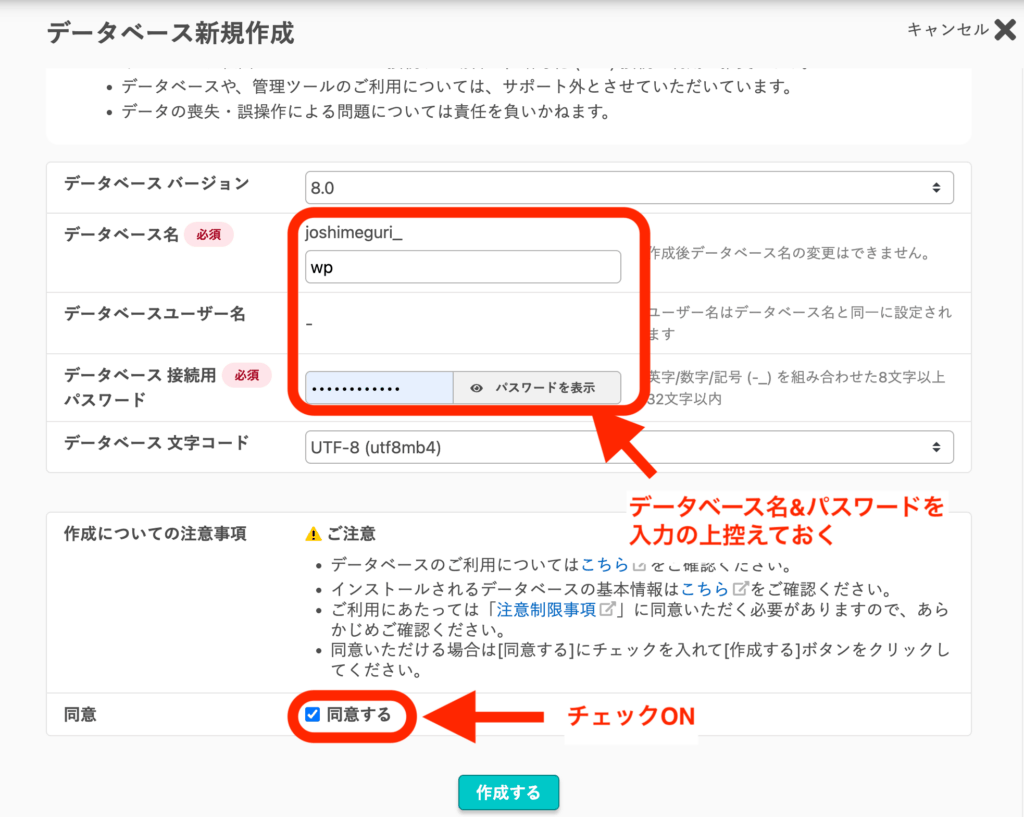The height and width of the screenshot is (817, 1024).
Task: Click the 必須 badge beside データベース名
Action: coord(208,235)
